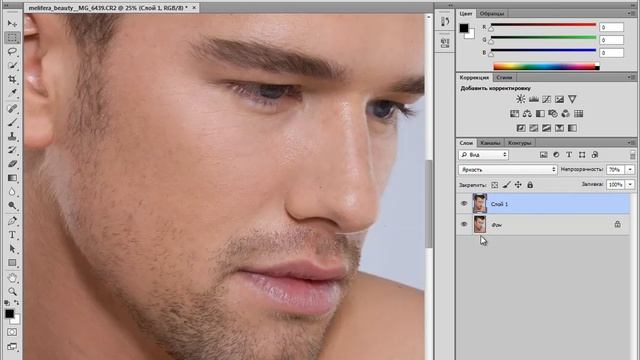This screenshot has width=640, height=360.
Task: Switch to the Контуры tab
Action: pyautogui.click(x=520, y=143)
